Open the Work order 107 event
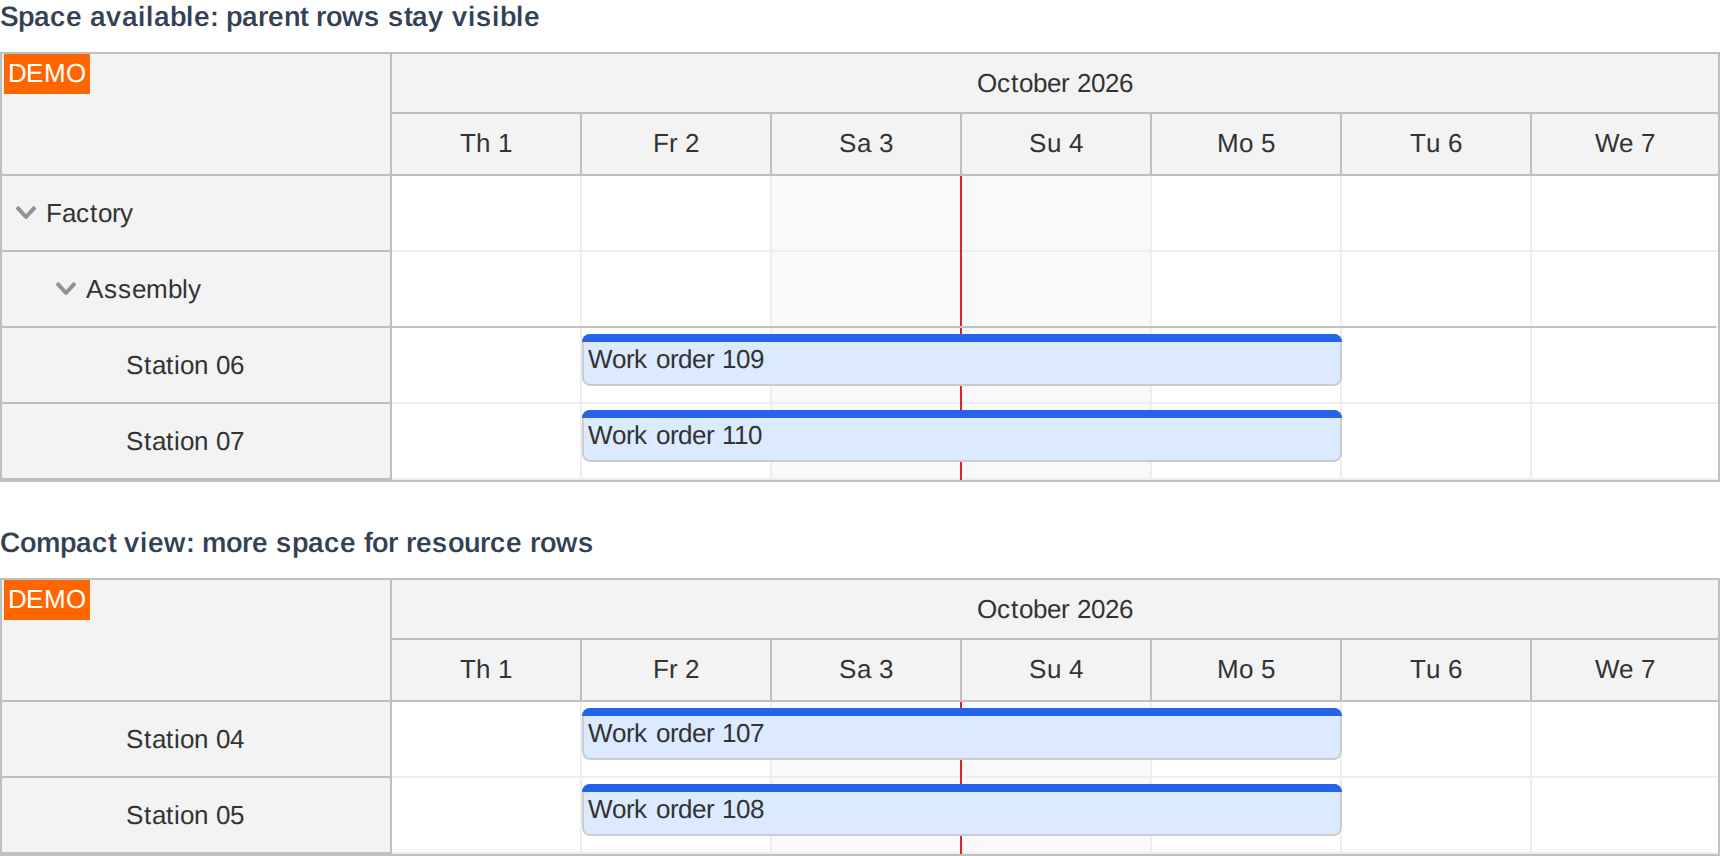Viewport: 1720px width, 856px height. (961, 734)
